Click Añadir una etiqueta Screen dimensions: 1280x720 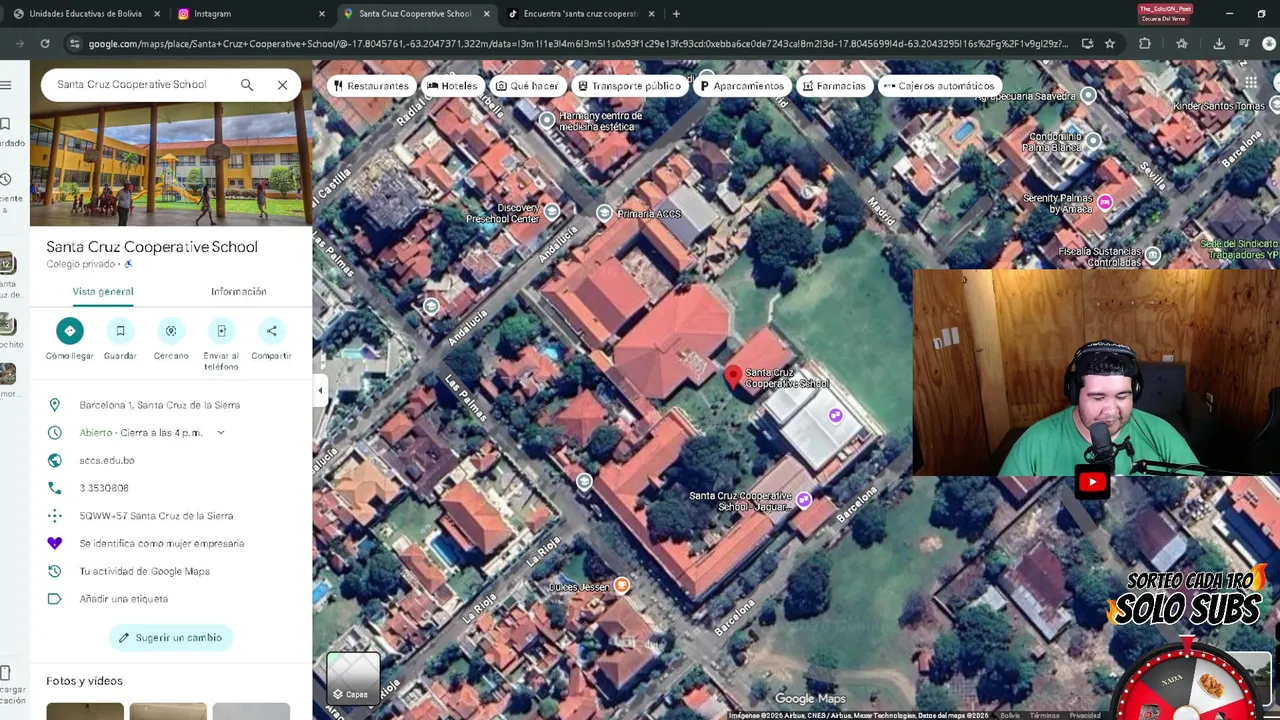[124, 599]
